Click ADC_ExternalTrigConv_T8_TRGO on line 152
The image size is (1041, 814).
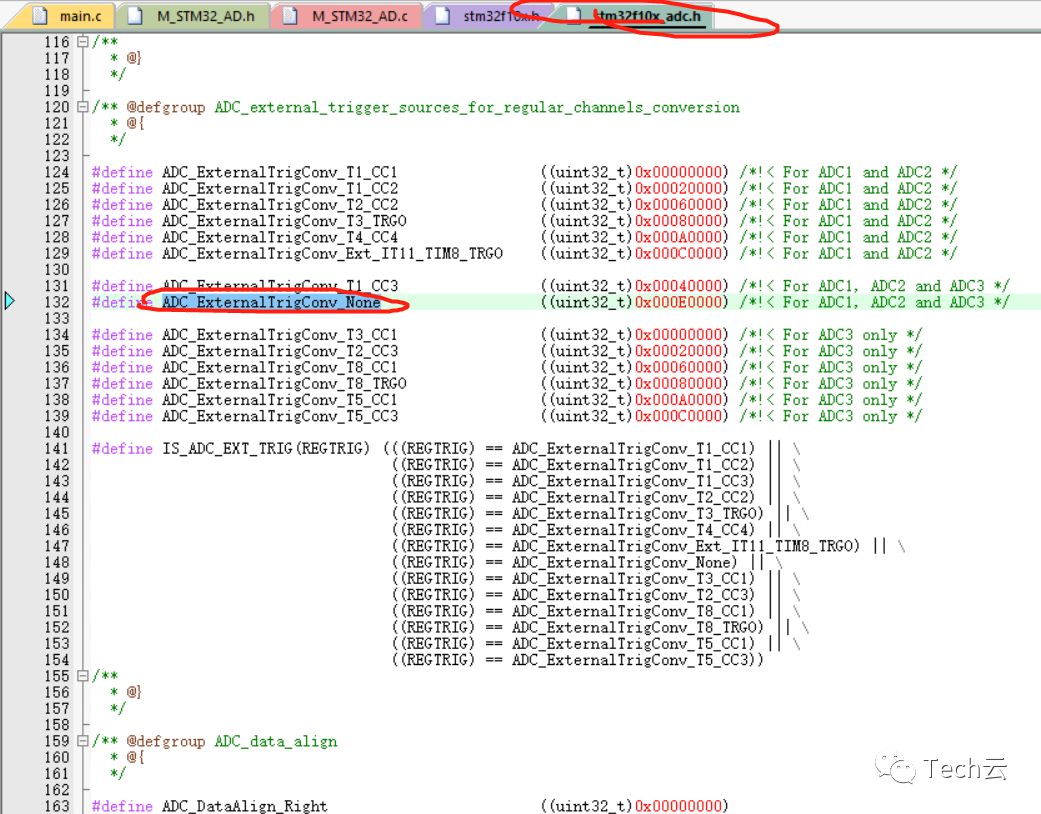634,627
